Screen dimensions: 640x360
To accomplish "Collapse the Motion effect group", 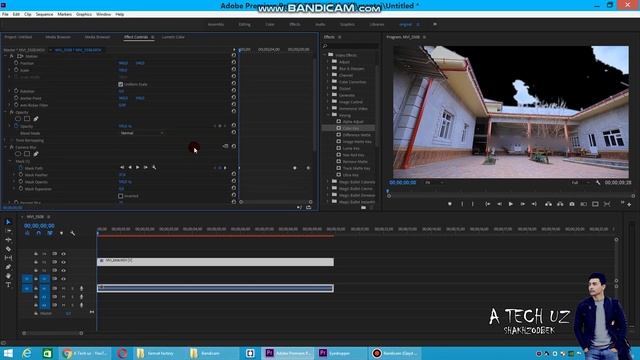I will pyautogui.click(x=5, y=56).
